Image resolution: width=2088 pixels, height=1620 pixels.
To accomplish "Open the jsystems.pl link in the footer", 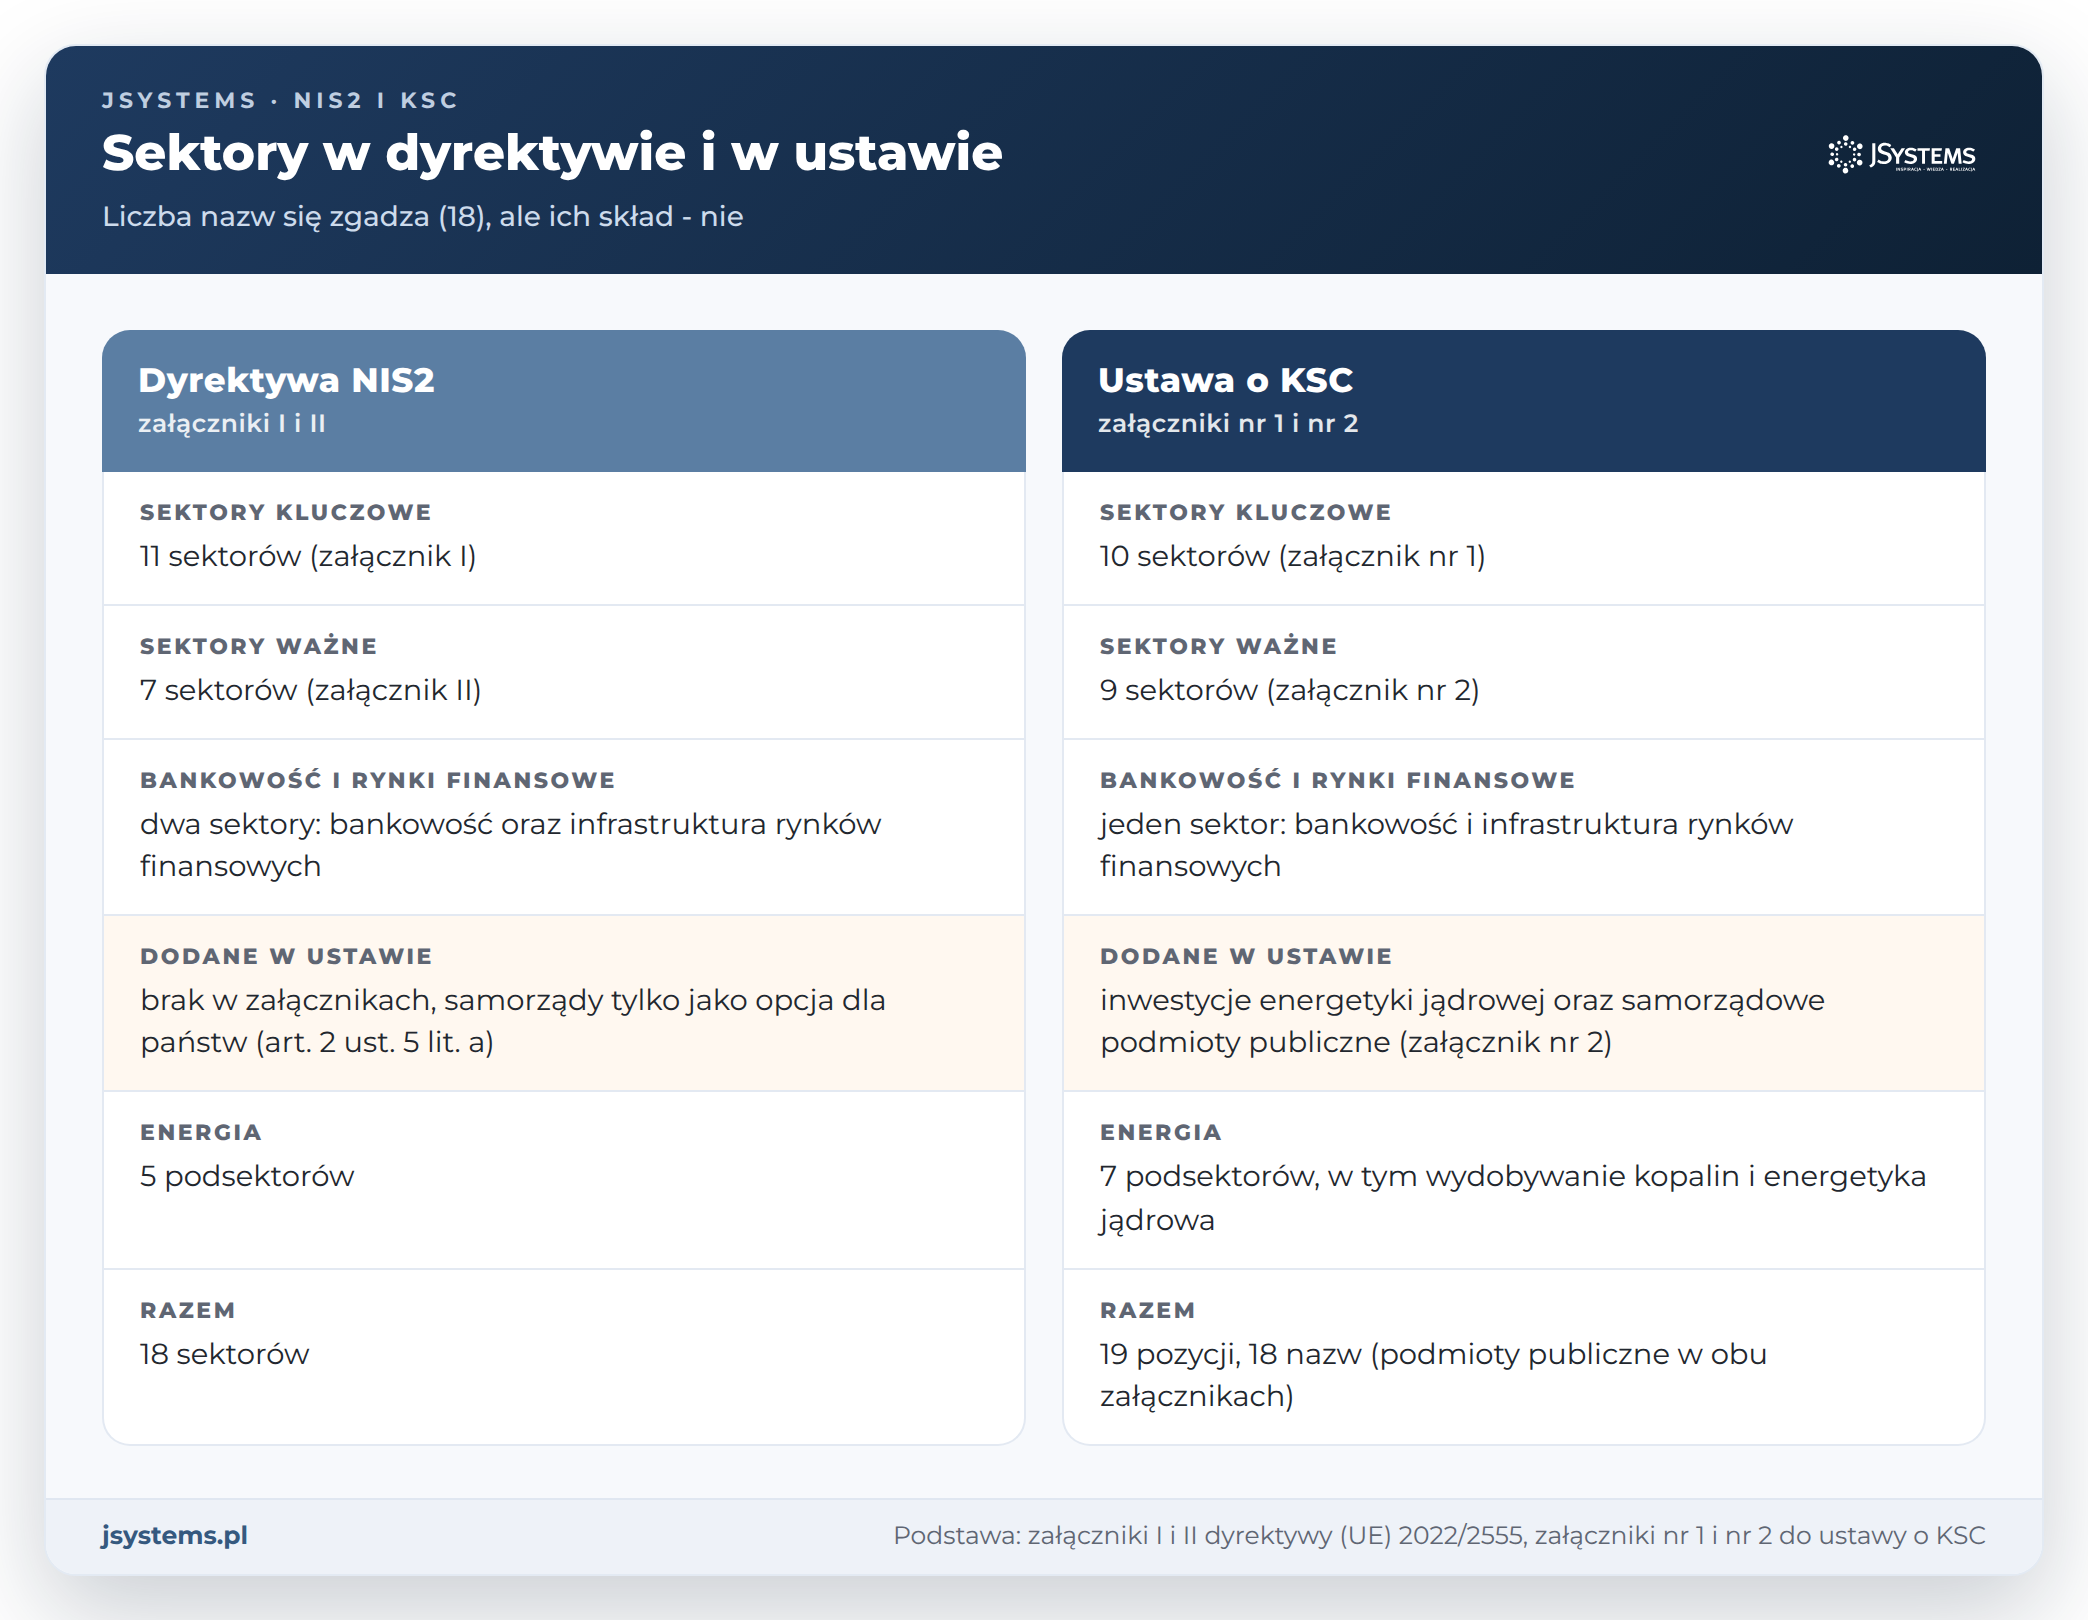I will 174,1535.
